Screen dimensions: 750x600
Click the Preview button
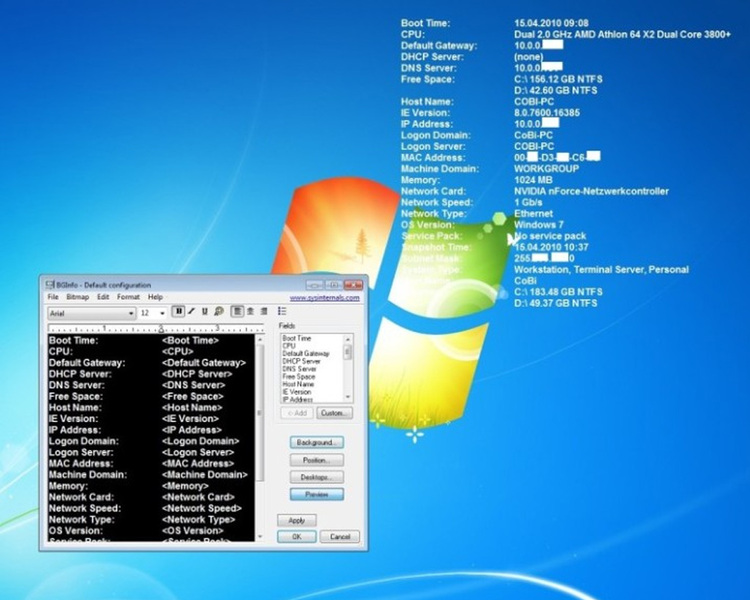[317, 494]
